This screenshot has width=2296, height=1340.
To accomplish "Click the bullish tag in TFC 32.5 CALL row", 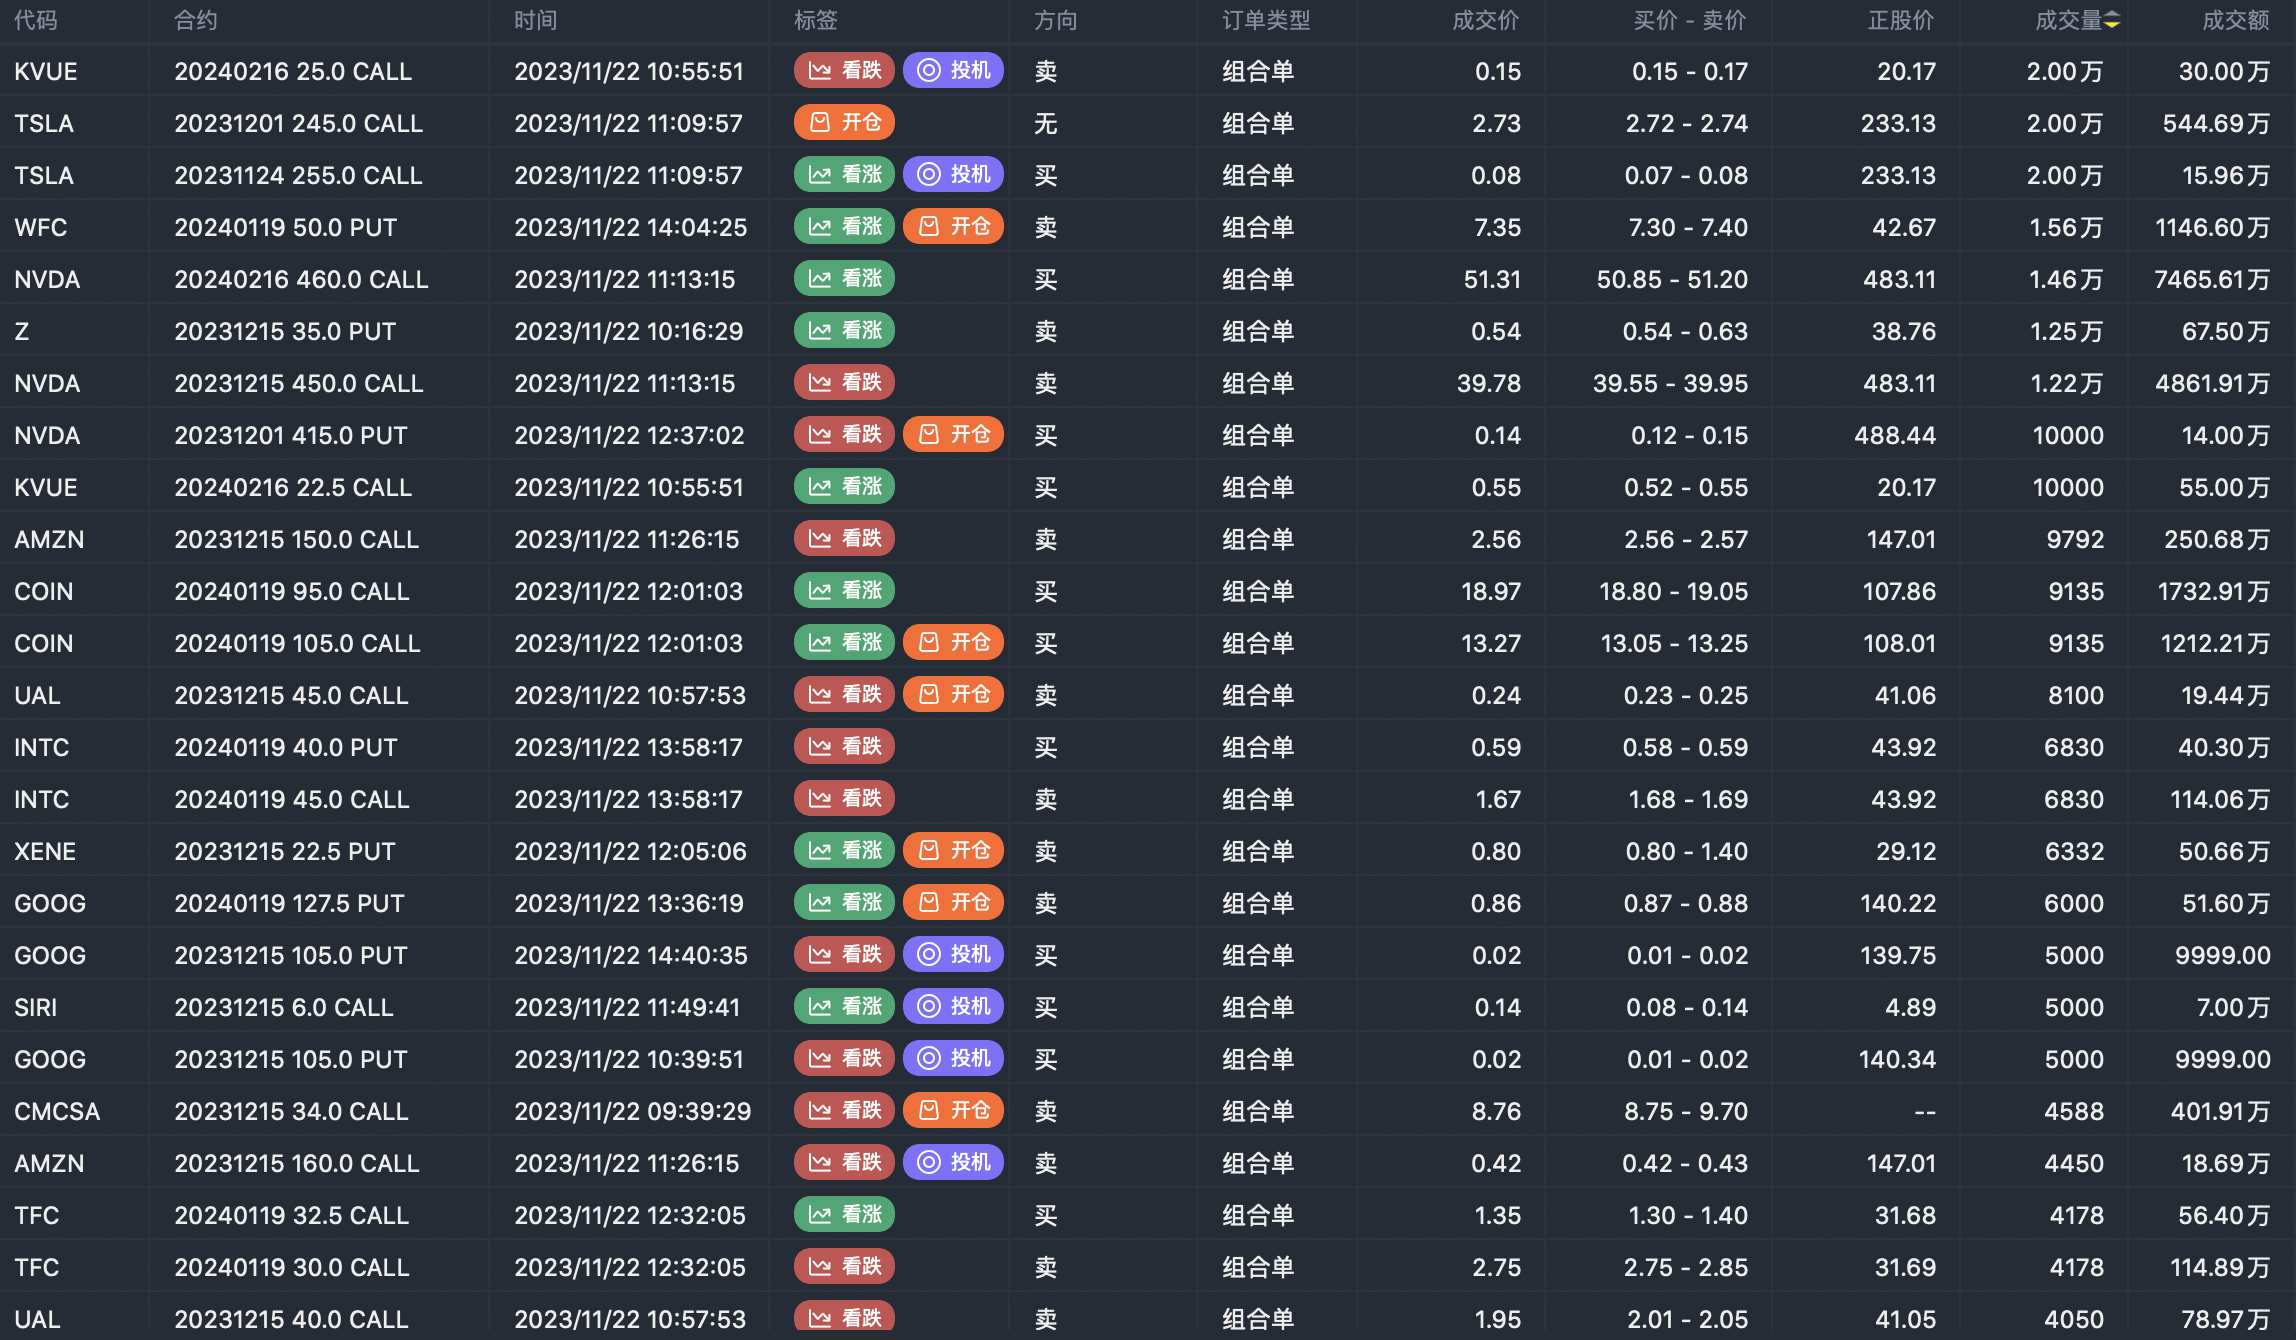I will [x=844, y=1214].
